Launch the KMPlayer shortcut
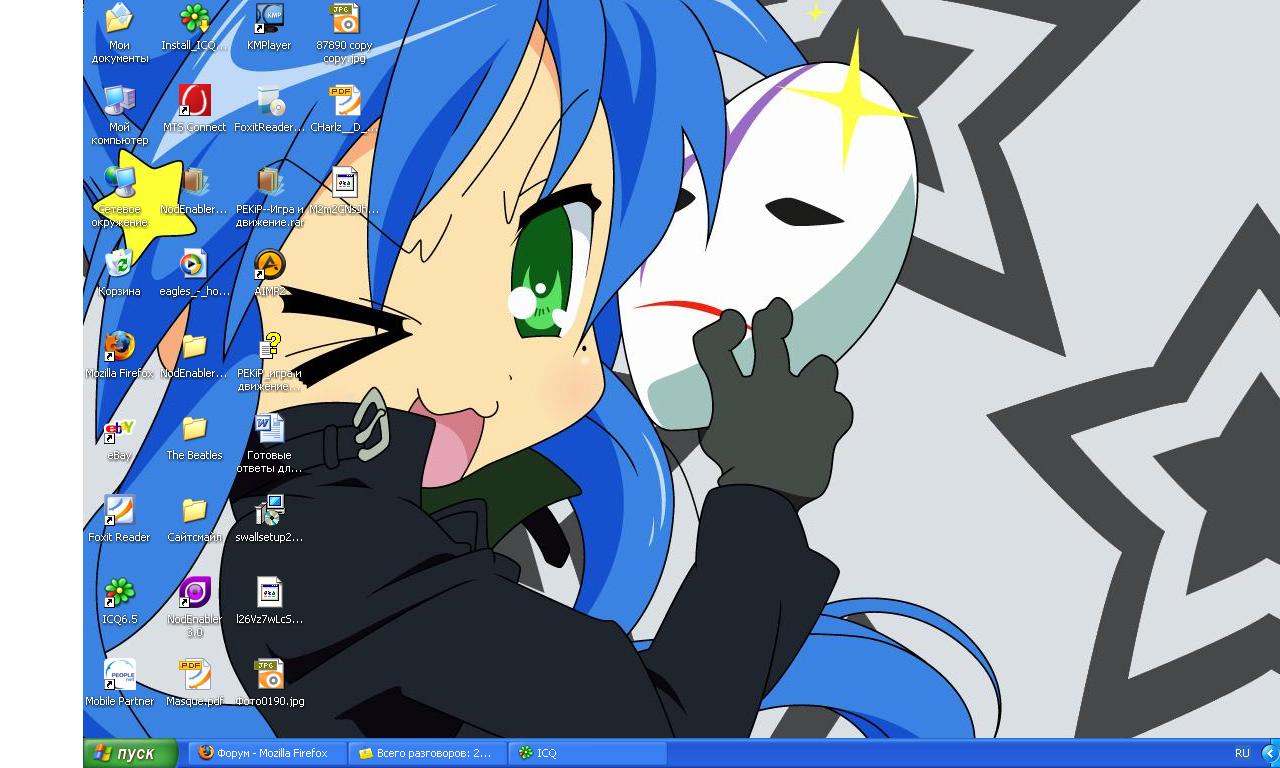The width and height of the screenshot is (1280, 768). [x=269, y=18]
